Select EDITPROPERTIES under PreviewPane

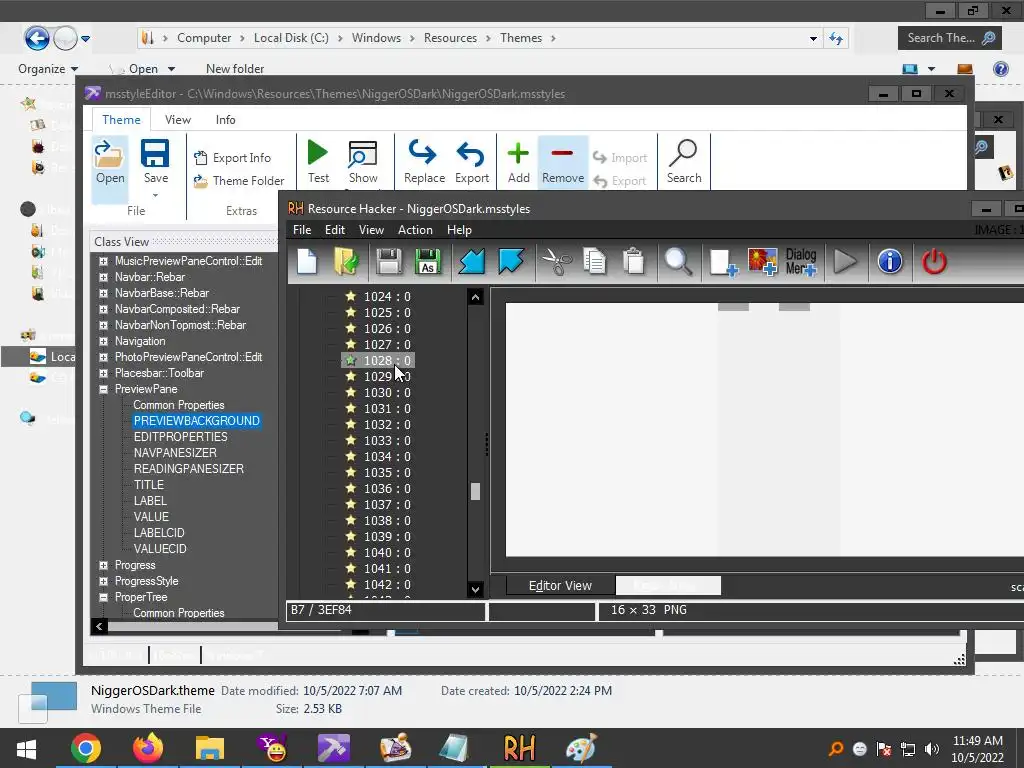click(180, 437)
